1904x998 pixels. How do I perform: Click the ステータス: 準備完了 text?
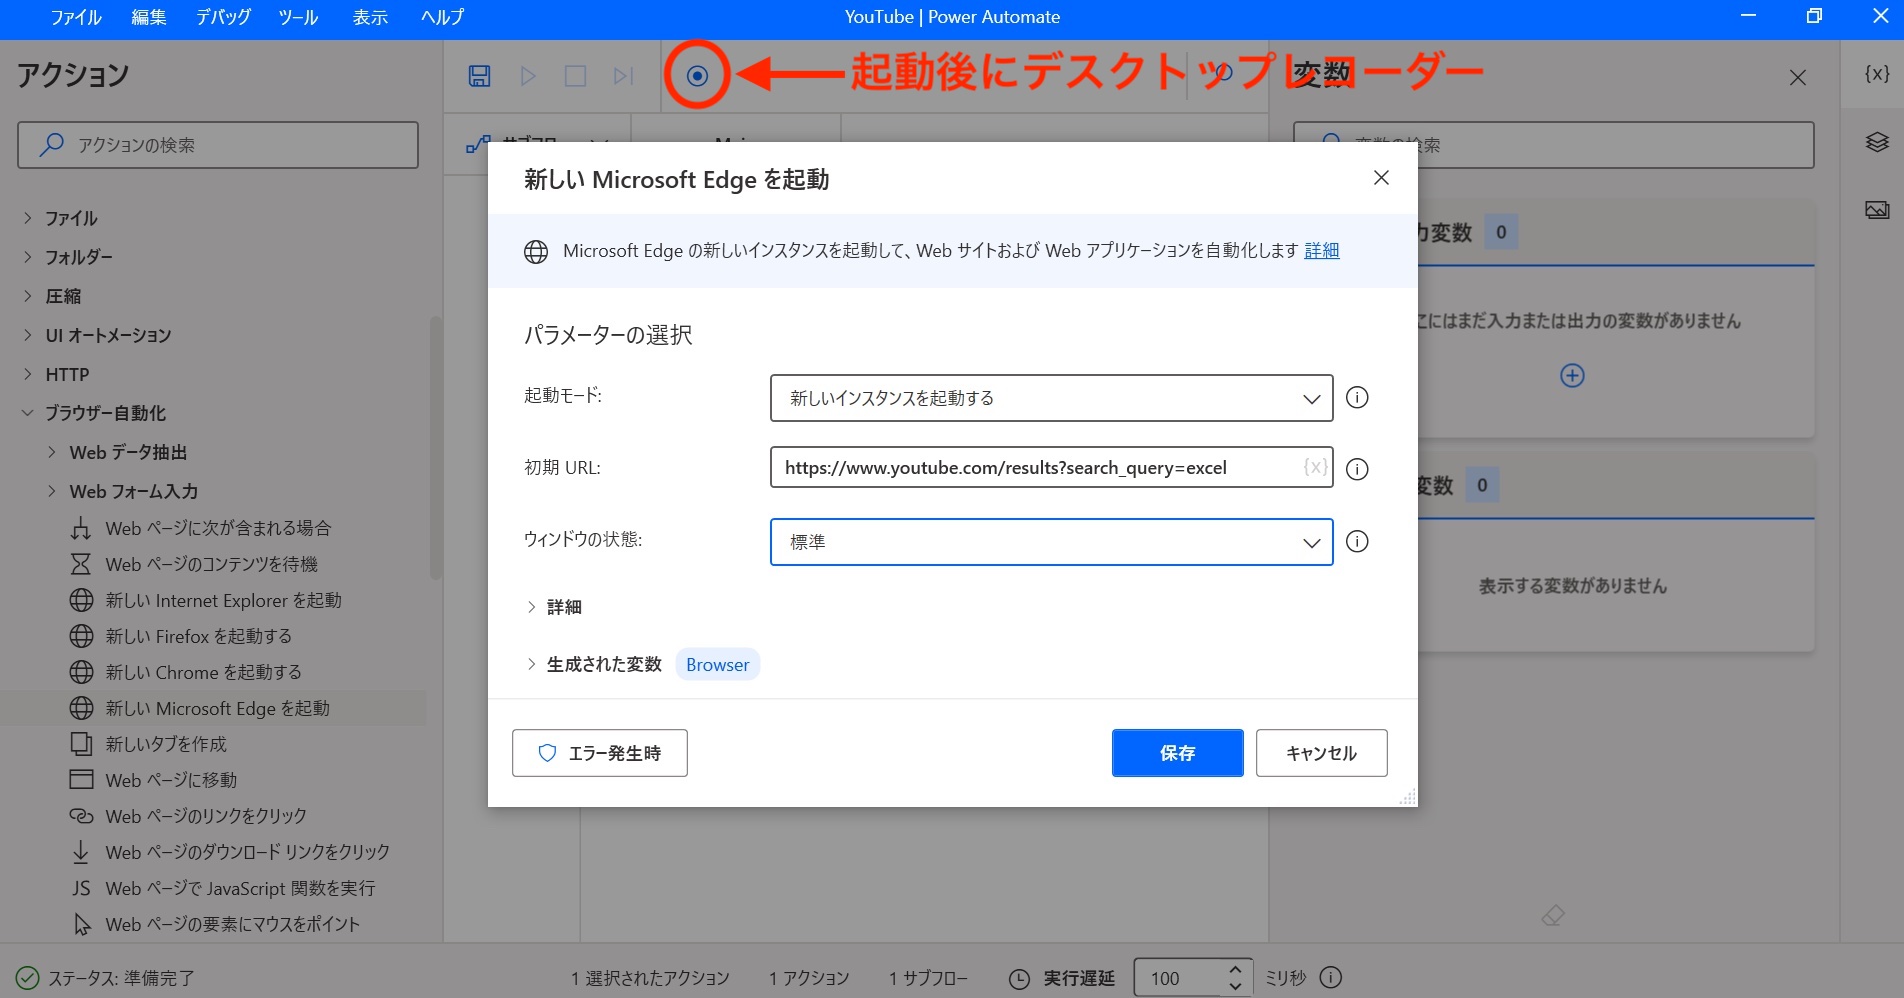(121, 978)
